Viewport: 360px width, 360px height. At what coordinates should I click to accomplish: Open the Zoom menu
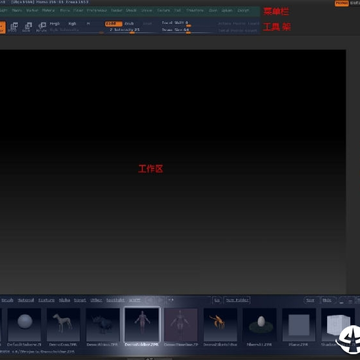click(x=213, y=10)
